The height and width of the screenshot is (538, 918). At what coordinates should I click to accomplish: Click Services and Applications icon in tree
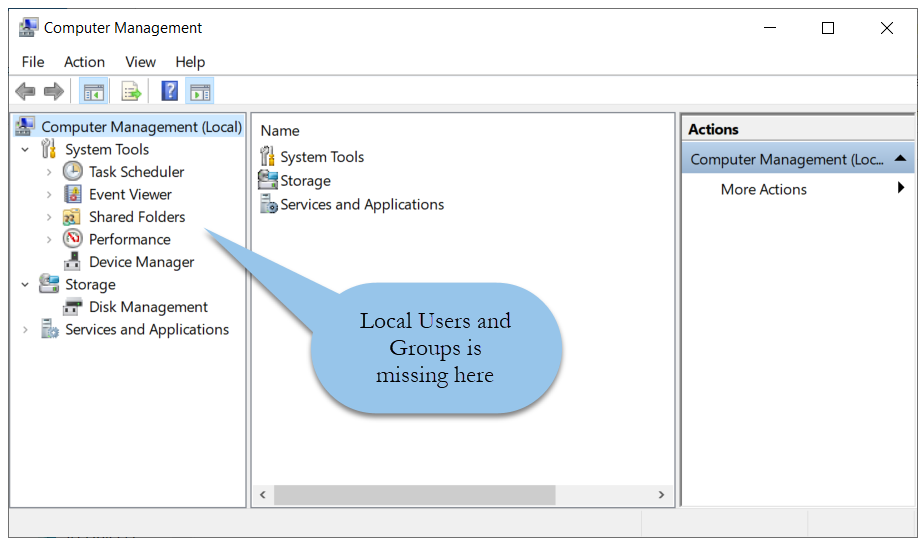point(50,329)
